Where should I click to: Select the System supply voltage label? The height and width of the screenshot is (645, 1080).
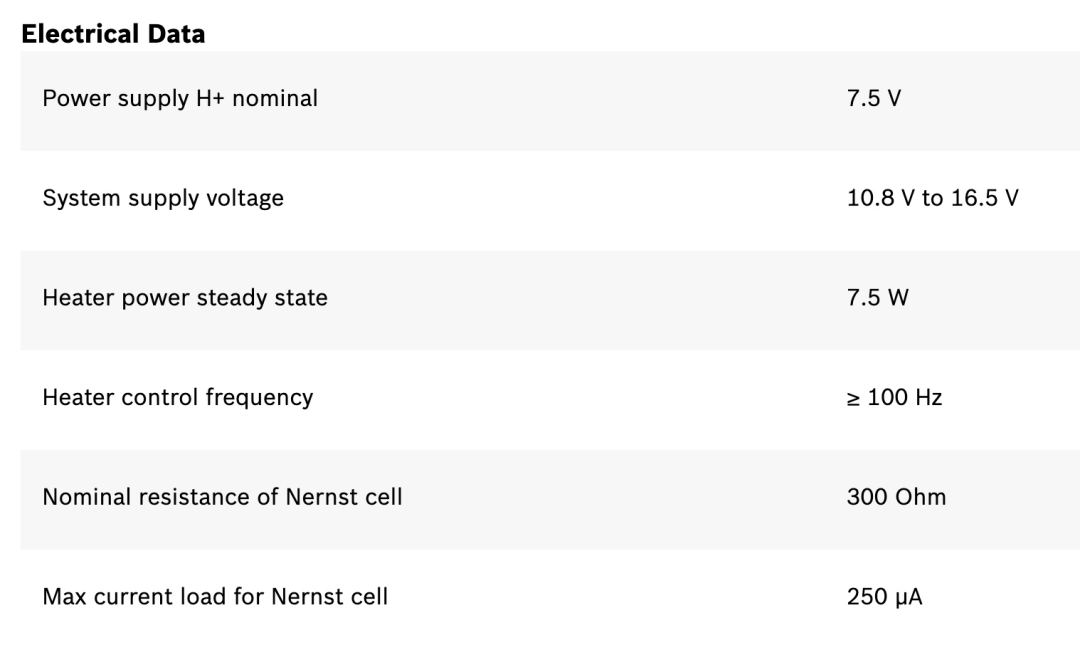click(x=163, y=198)
